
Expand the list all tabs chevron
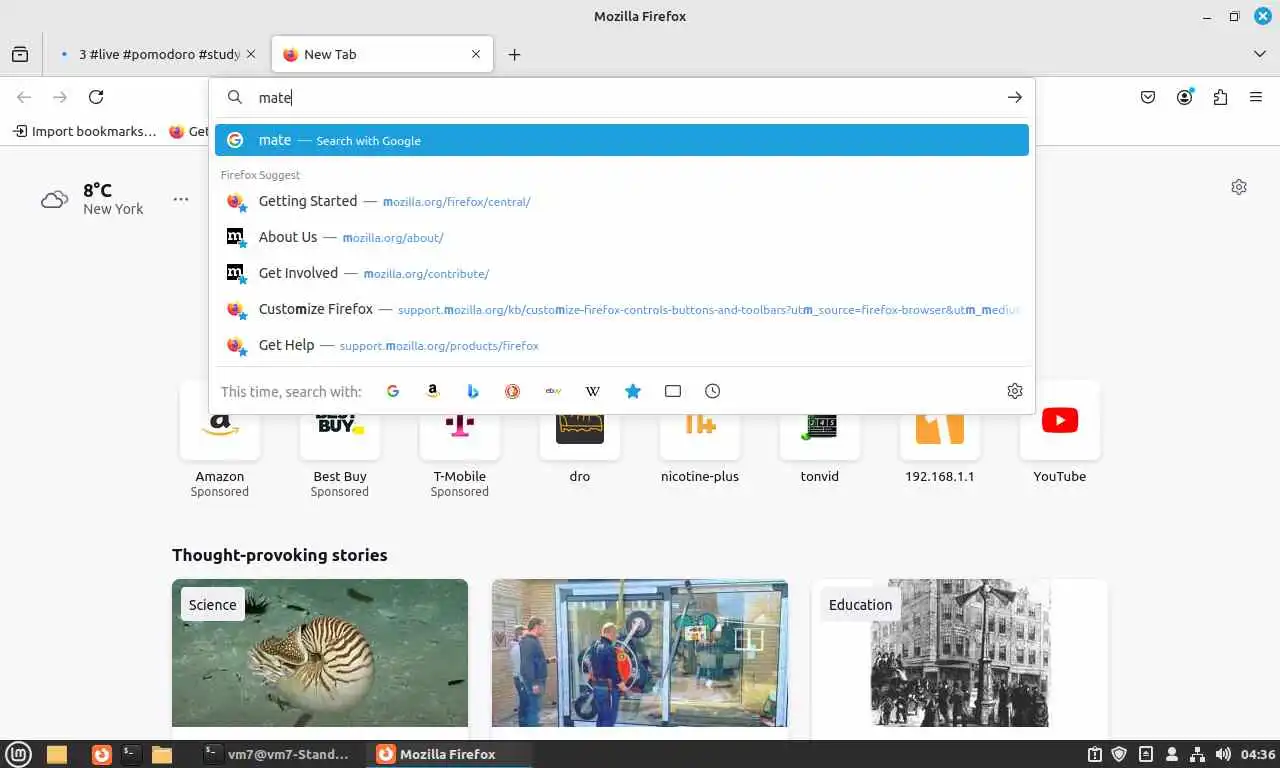[x=1260, y=54]
